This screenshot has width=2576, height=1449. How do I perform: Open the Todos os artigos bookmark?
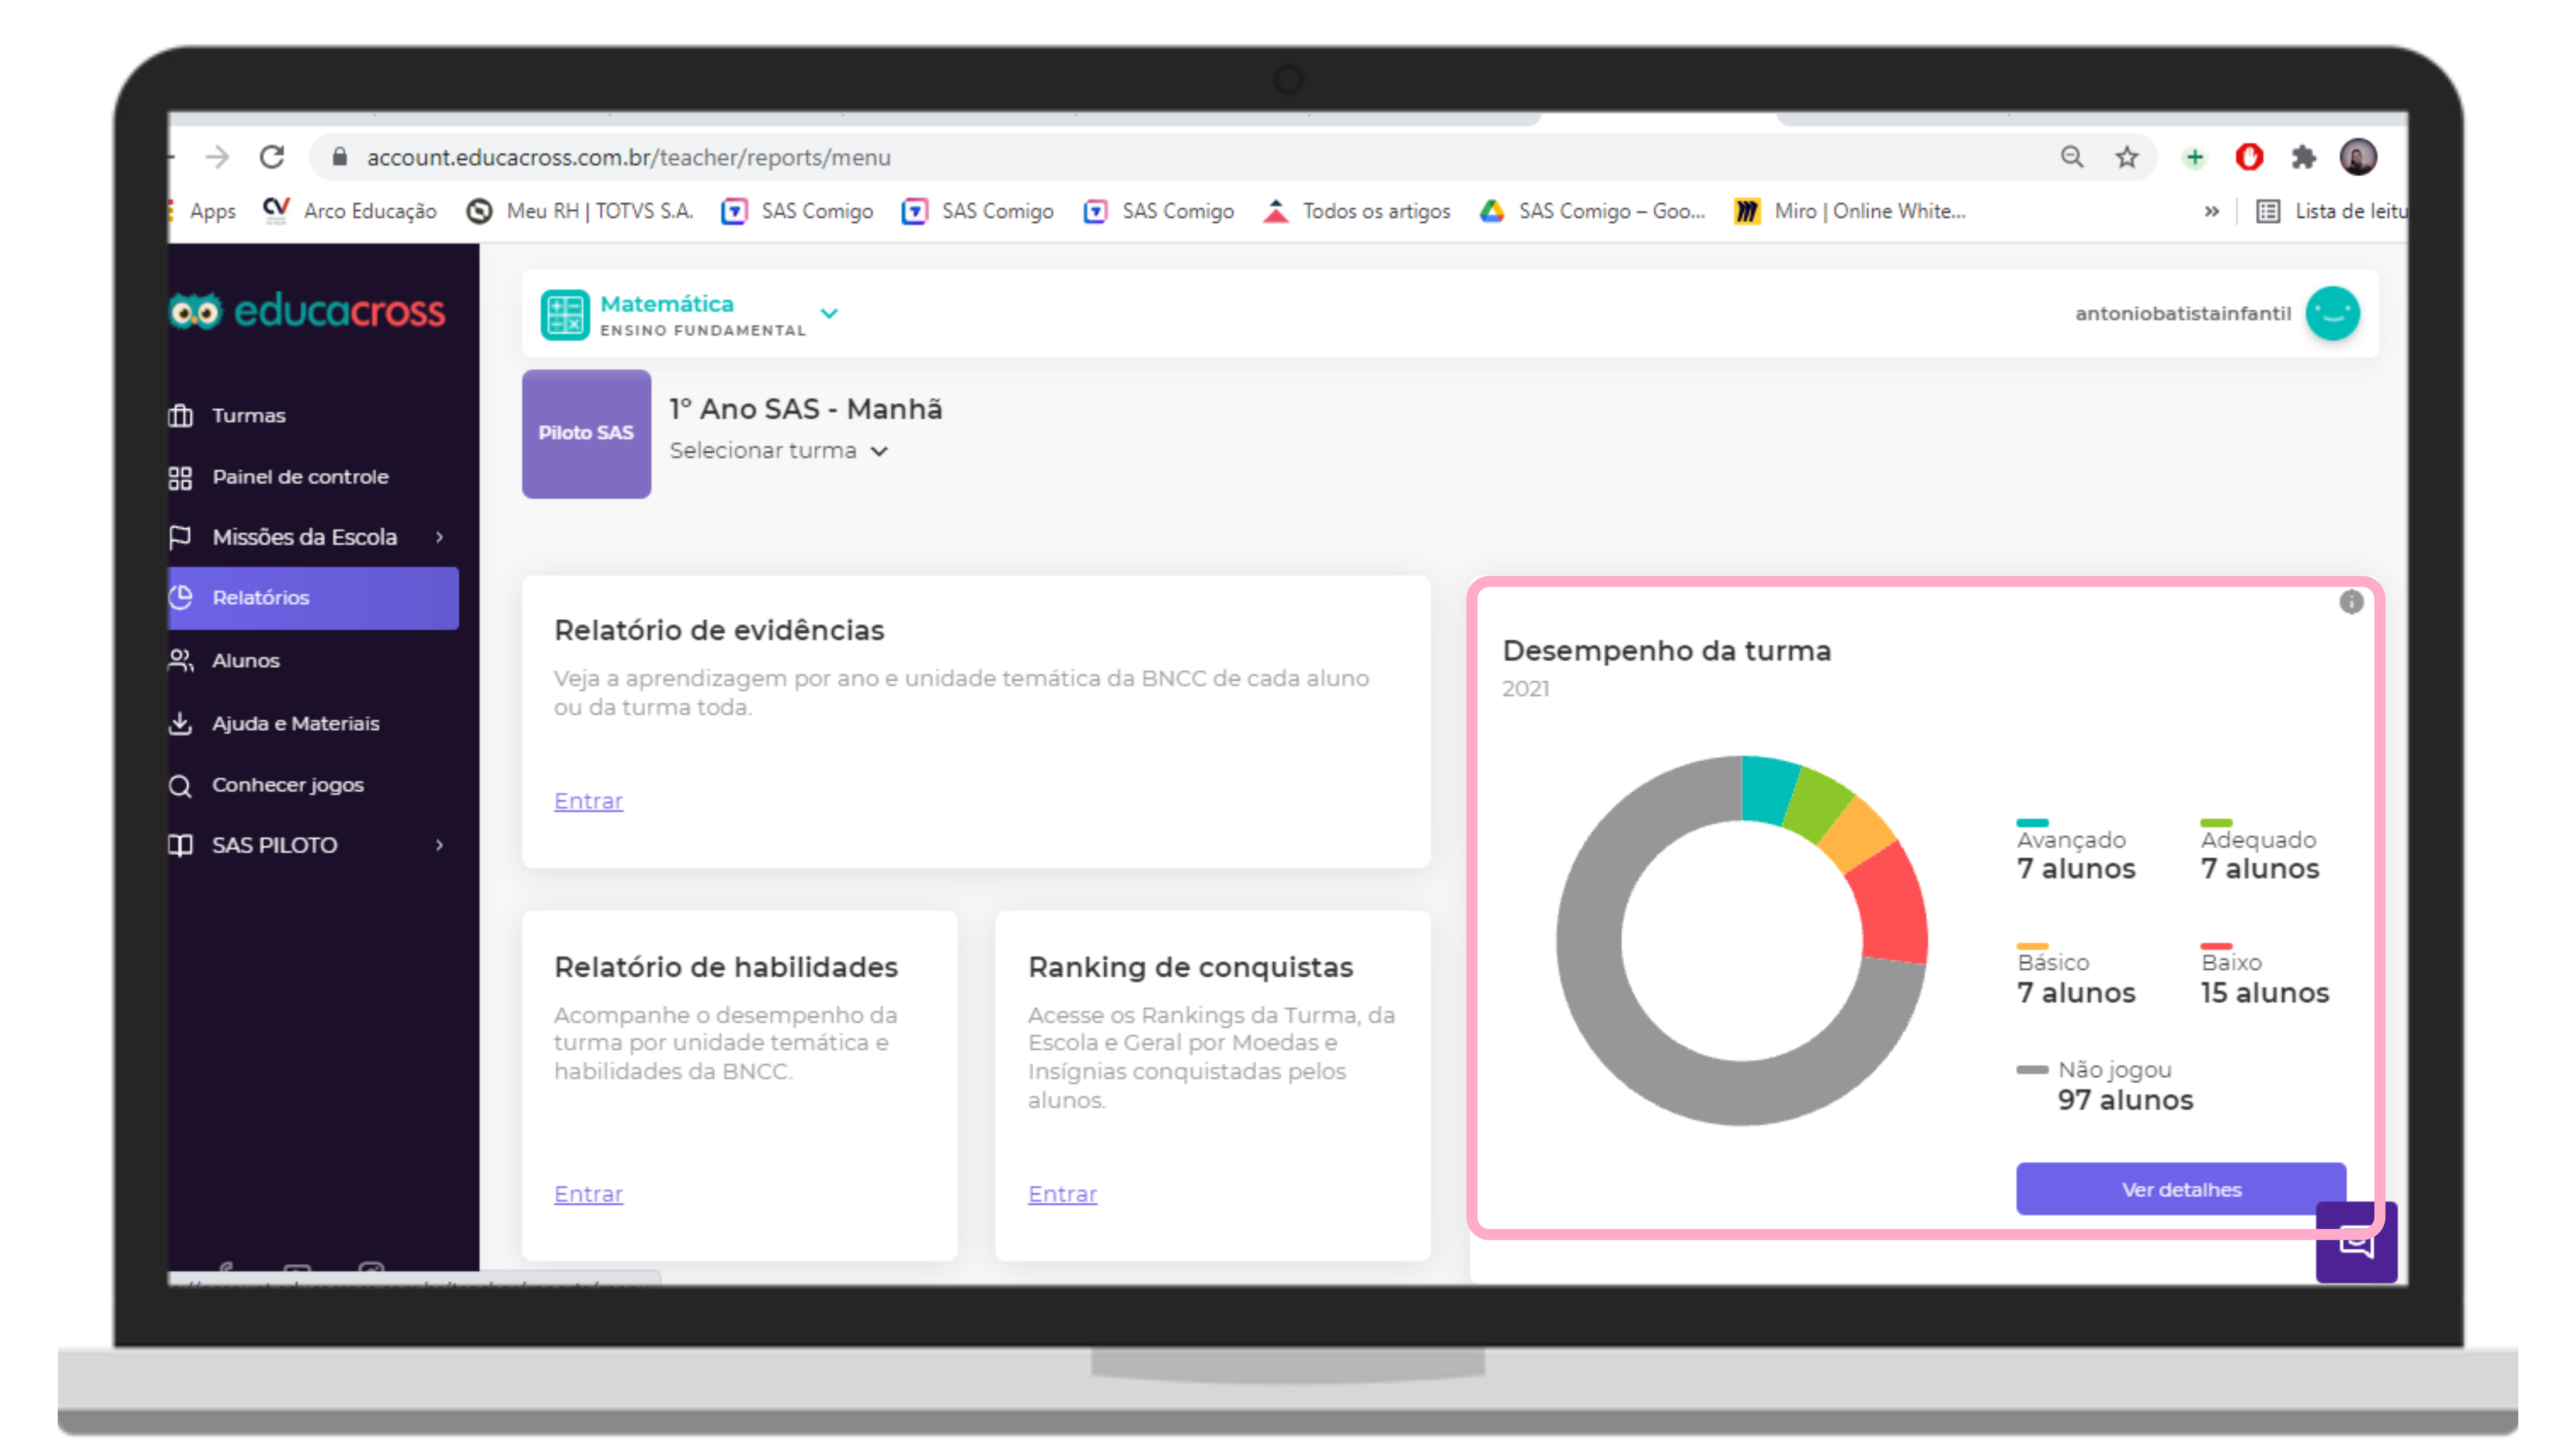(x=1356, y=211)
